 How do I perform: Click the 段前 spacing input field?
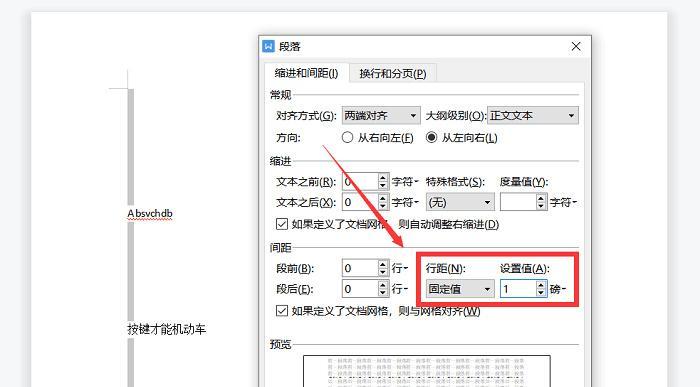[x=360, y=268]
